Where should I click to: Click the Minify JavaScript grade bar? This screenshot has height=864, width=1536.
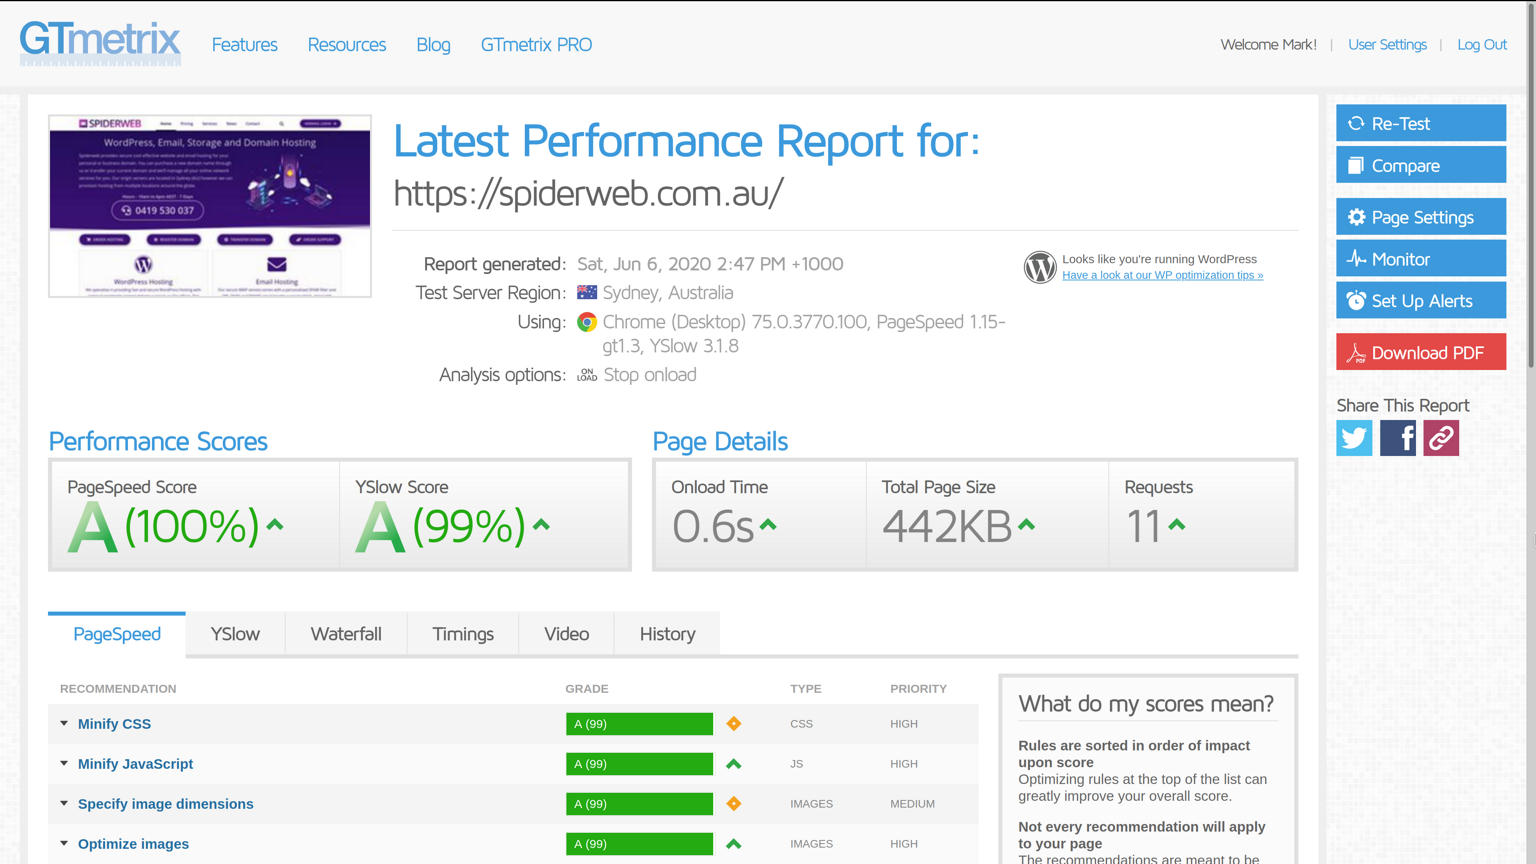(639, 764)
